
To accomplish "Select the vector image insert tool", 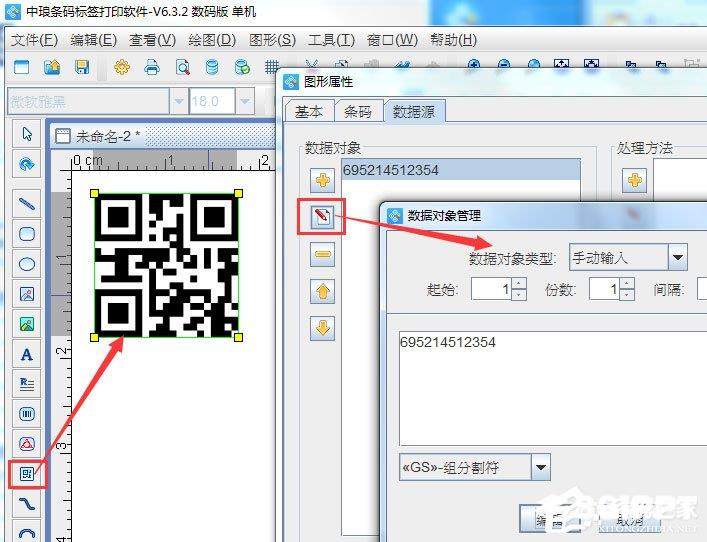I will point(27,294).
